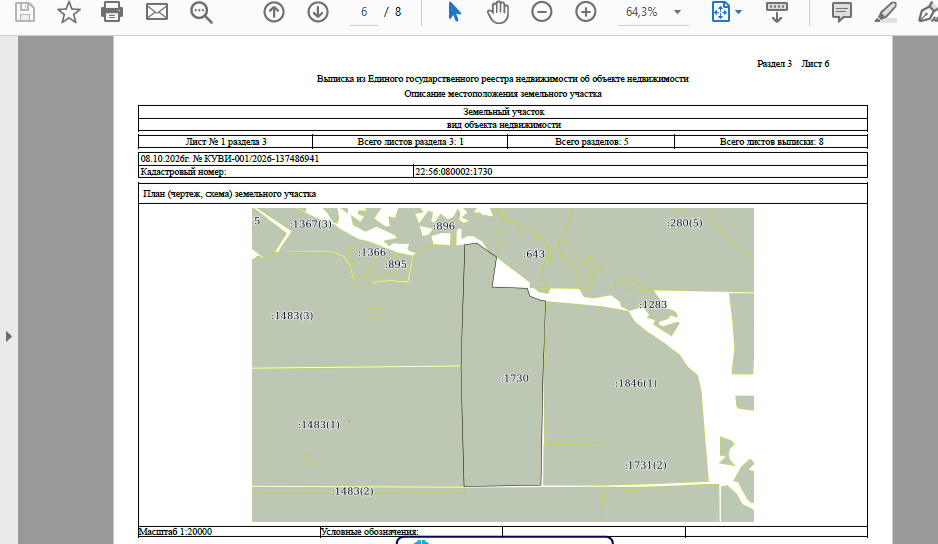Open the Find text magnifier tool
This screenshot has width=938, height=544.
[x=201, y=12]
